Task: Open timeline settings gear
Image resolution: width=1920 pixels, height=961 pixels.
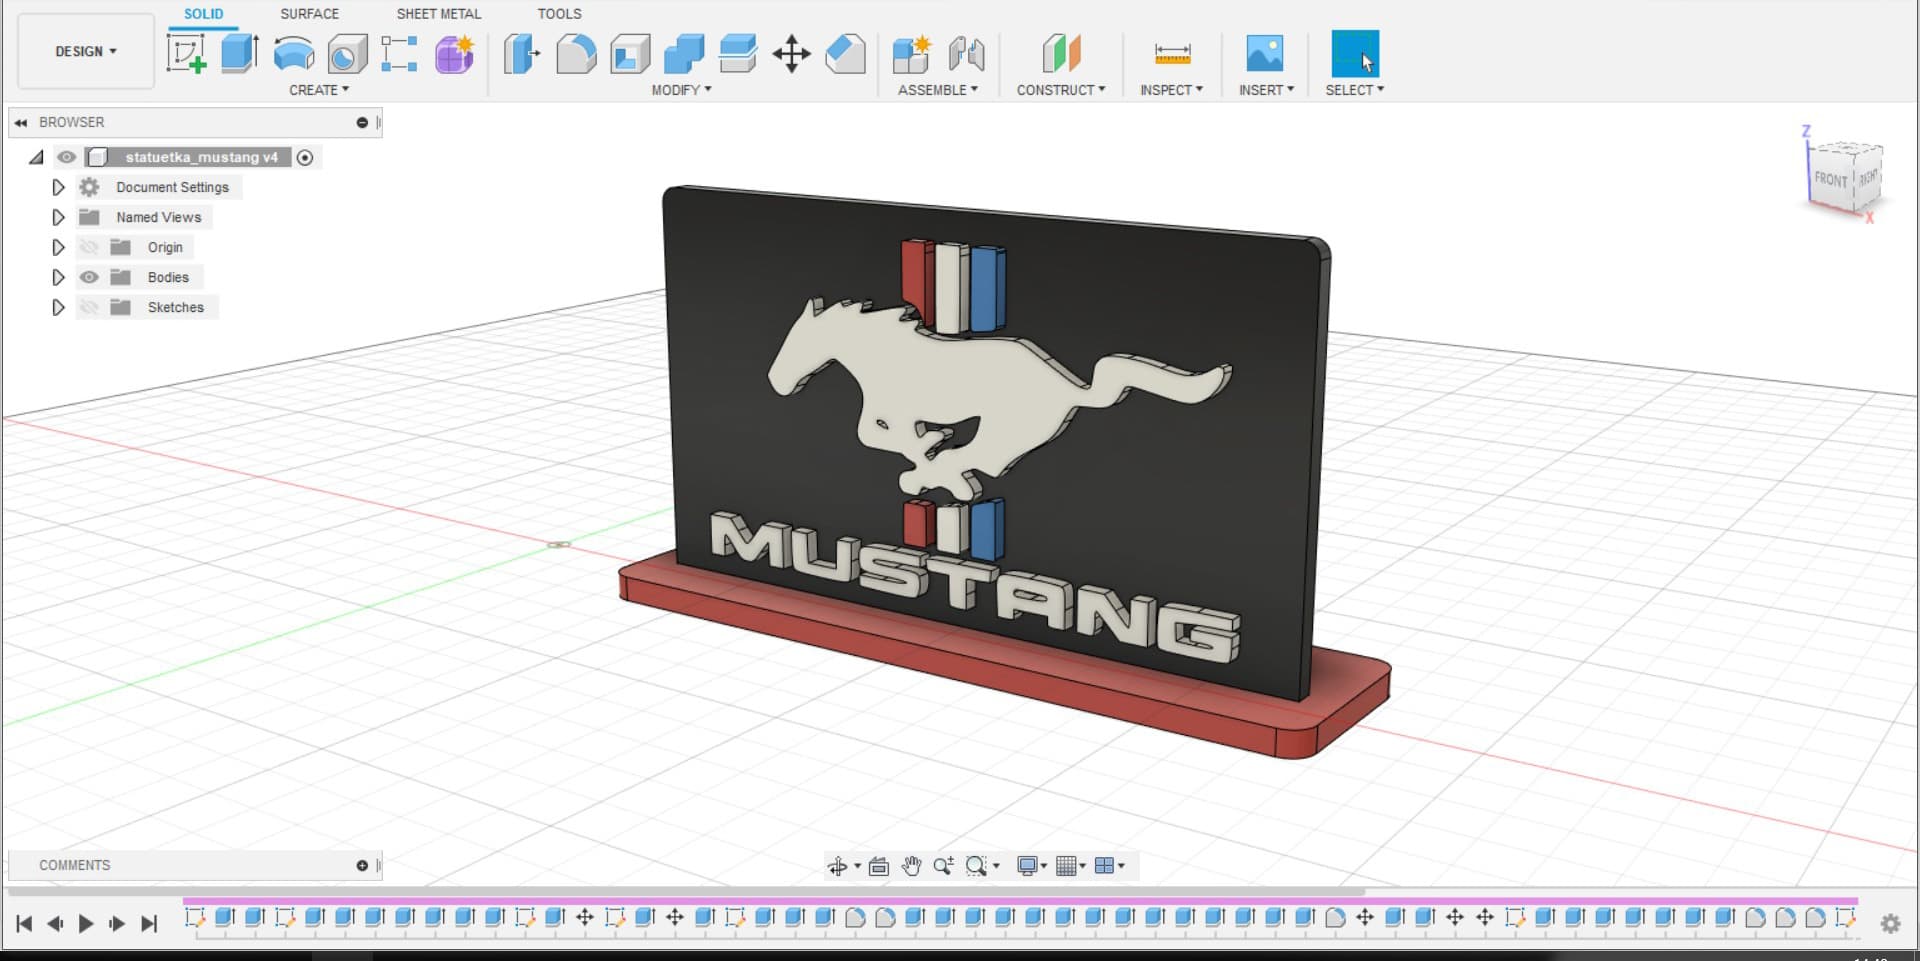Action: [x=1890, y=923]
